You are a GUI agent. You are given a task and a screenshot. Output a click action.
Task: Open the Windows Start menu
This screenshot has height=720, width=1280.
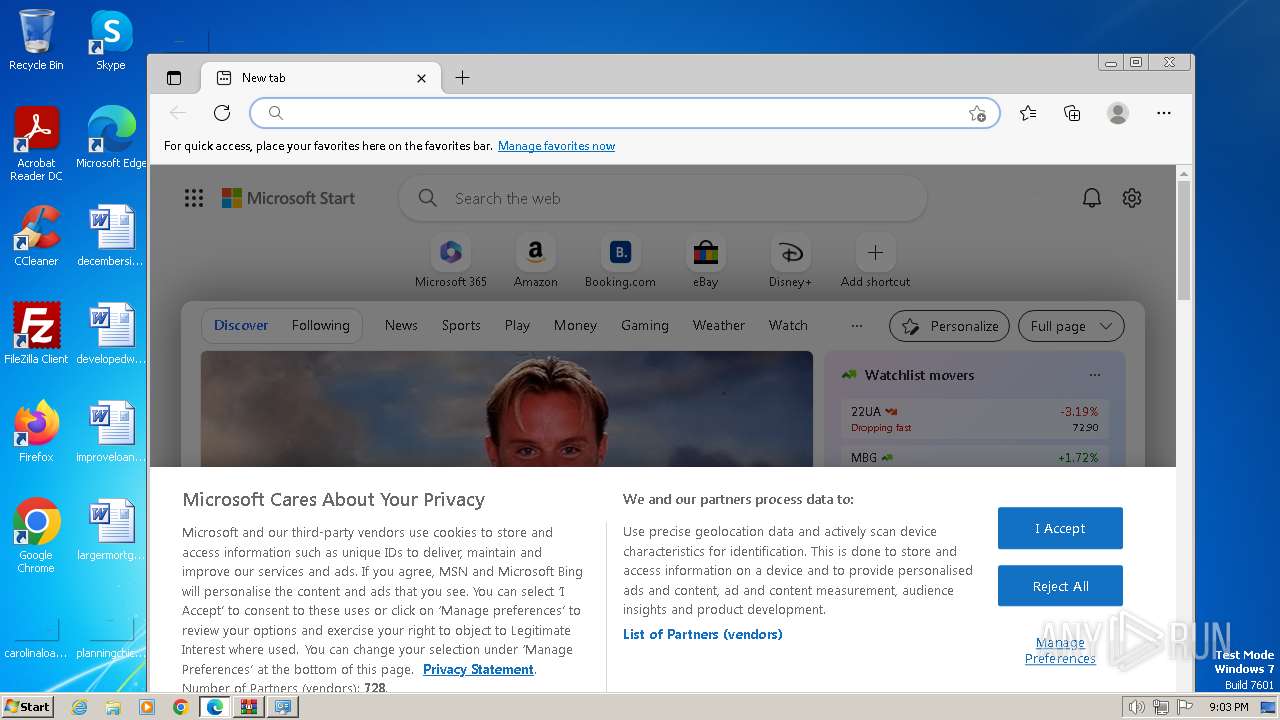pos(27,707)
